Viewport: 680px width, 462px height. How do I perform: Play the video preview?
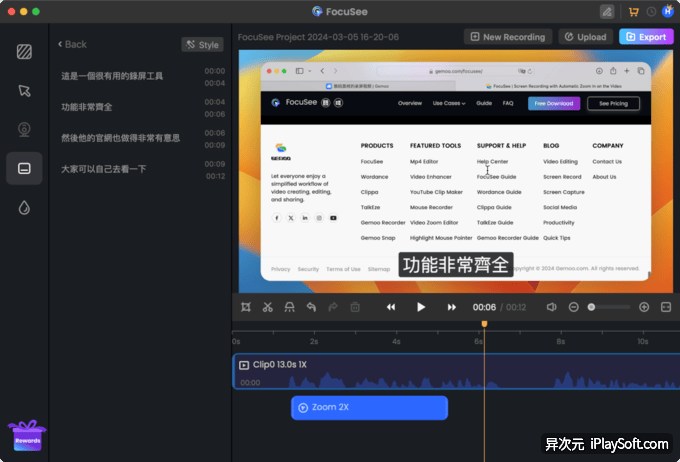point(421,307)
